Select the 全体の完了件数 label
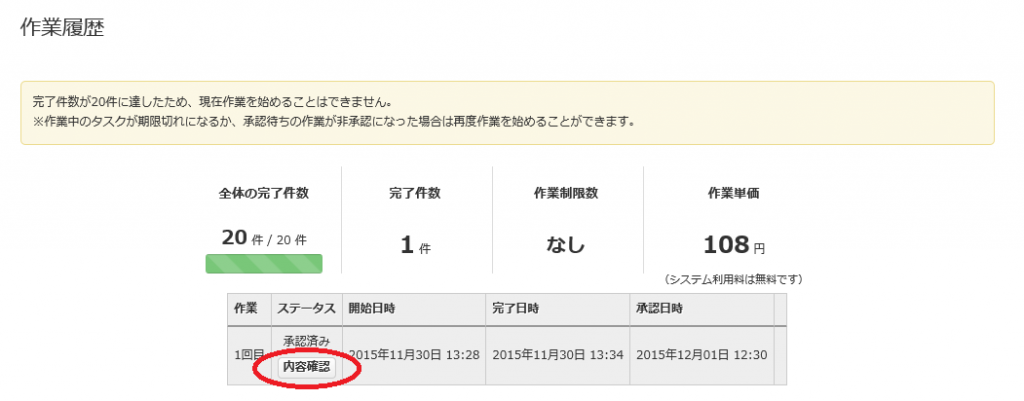1024x401 pixels. (264, 193)
